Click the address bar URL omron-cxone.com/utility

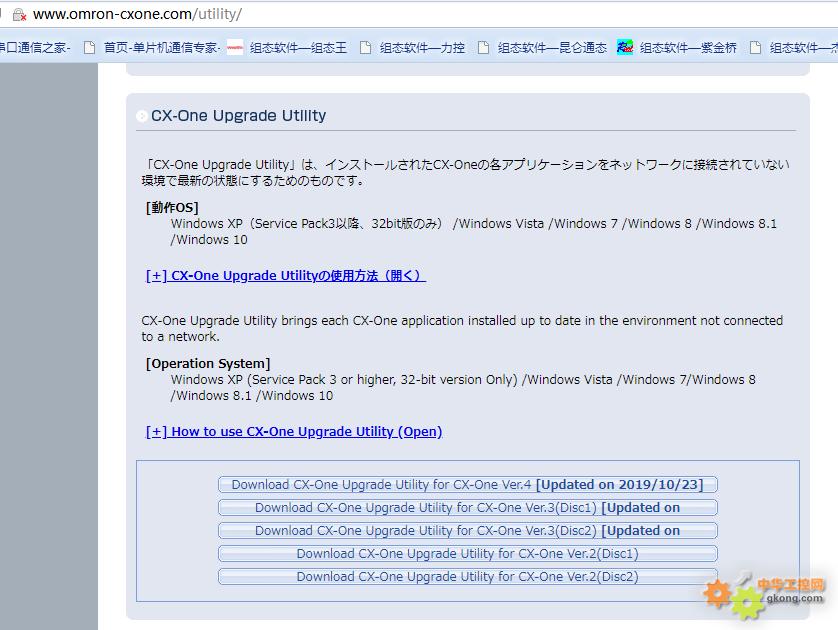(137, 14)
